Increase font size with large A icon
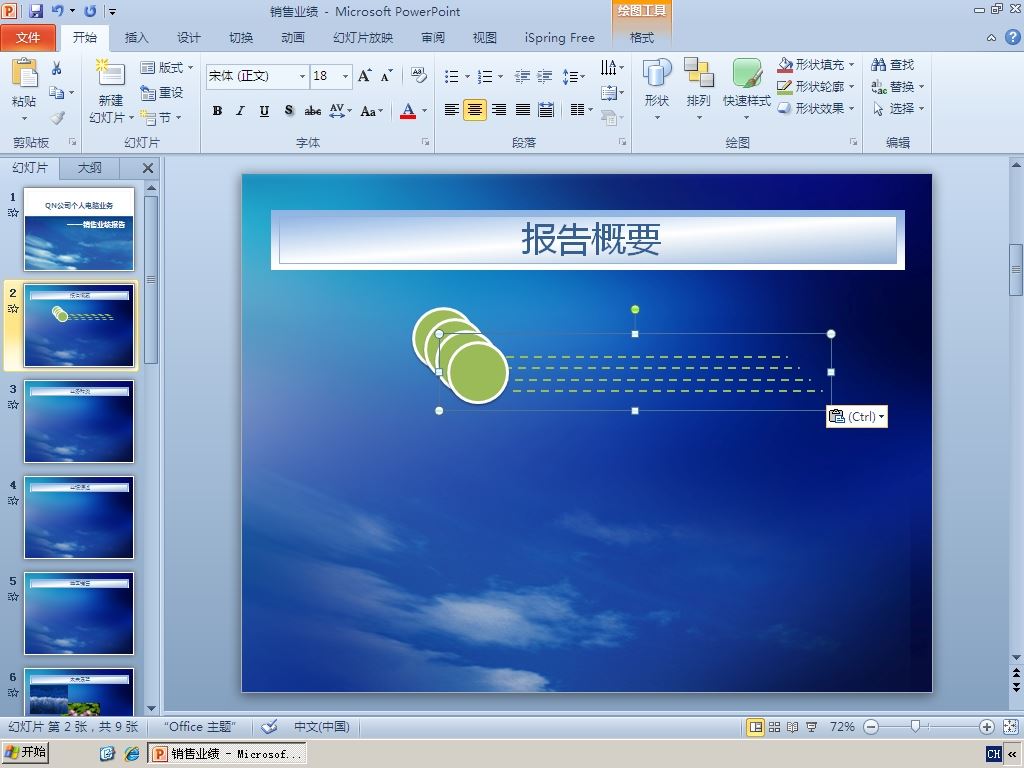The height and width of the screenshot is (768, 1024). click(x=364, y=76)
